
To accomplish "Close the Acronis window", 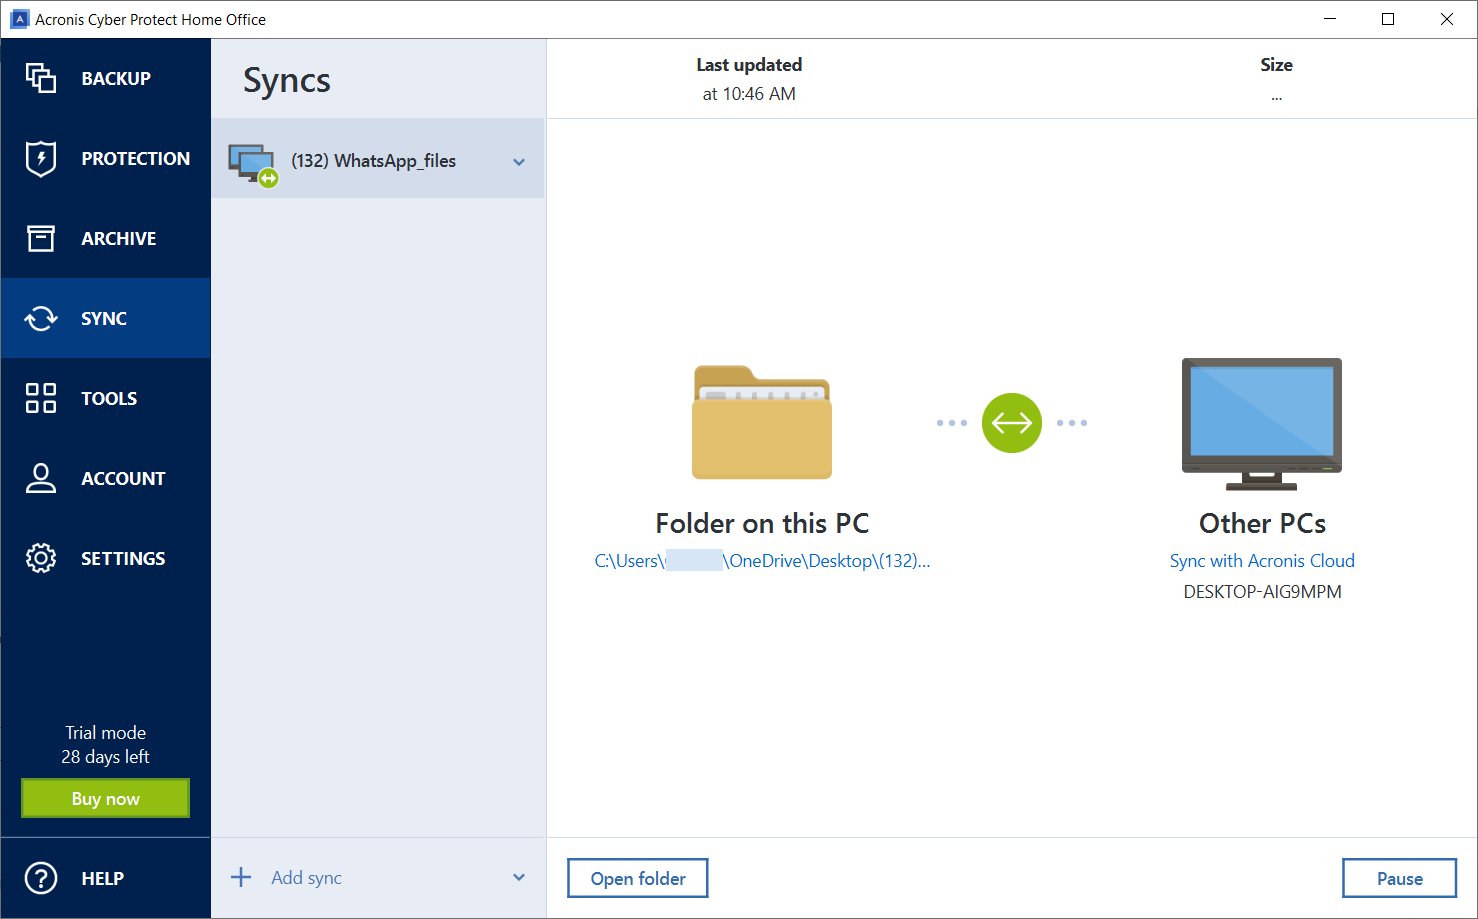I will pyautogui.click(x=1446, y=19).
